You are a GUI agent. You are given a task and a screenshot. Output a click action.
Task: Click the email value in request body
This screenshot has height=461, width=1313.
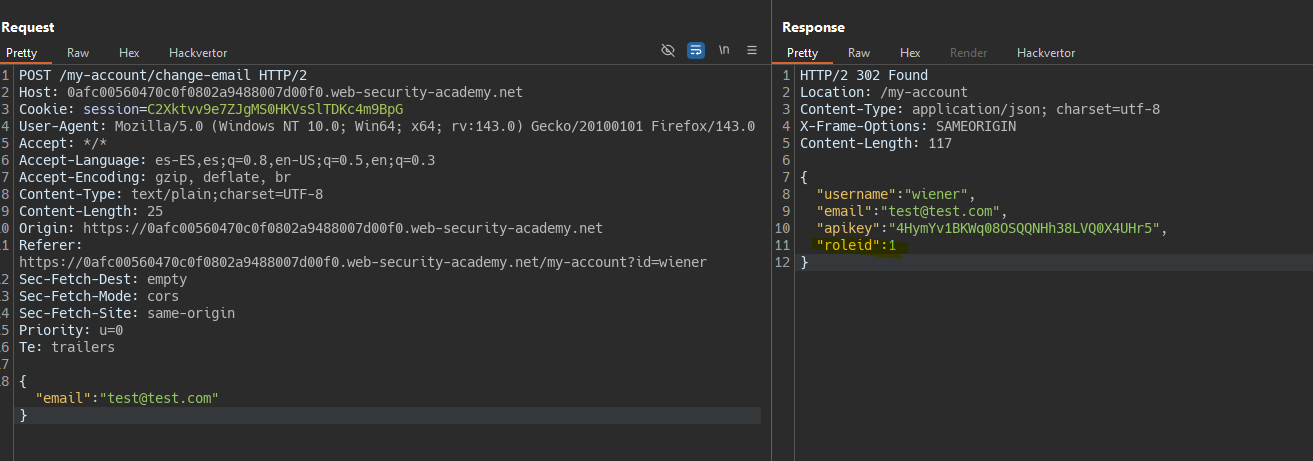click(158, 398)
